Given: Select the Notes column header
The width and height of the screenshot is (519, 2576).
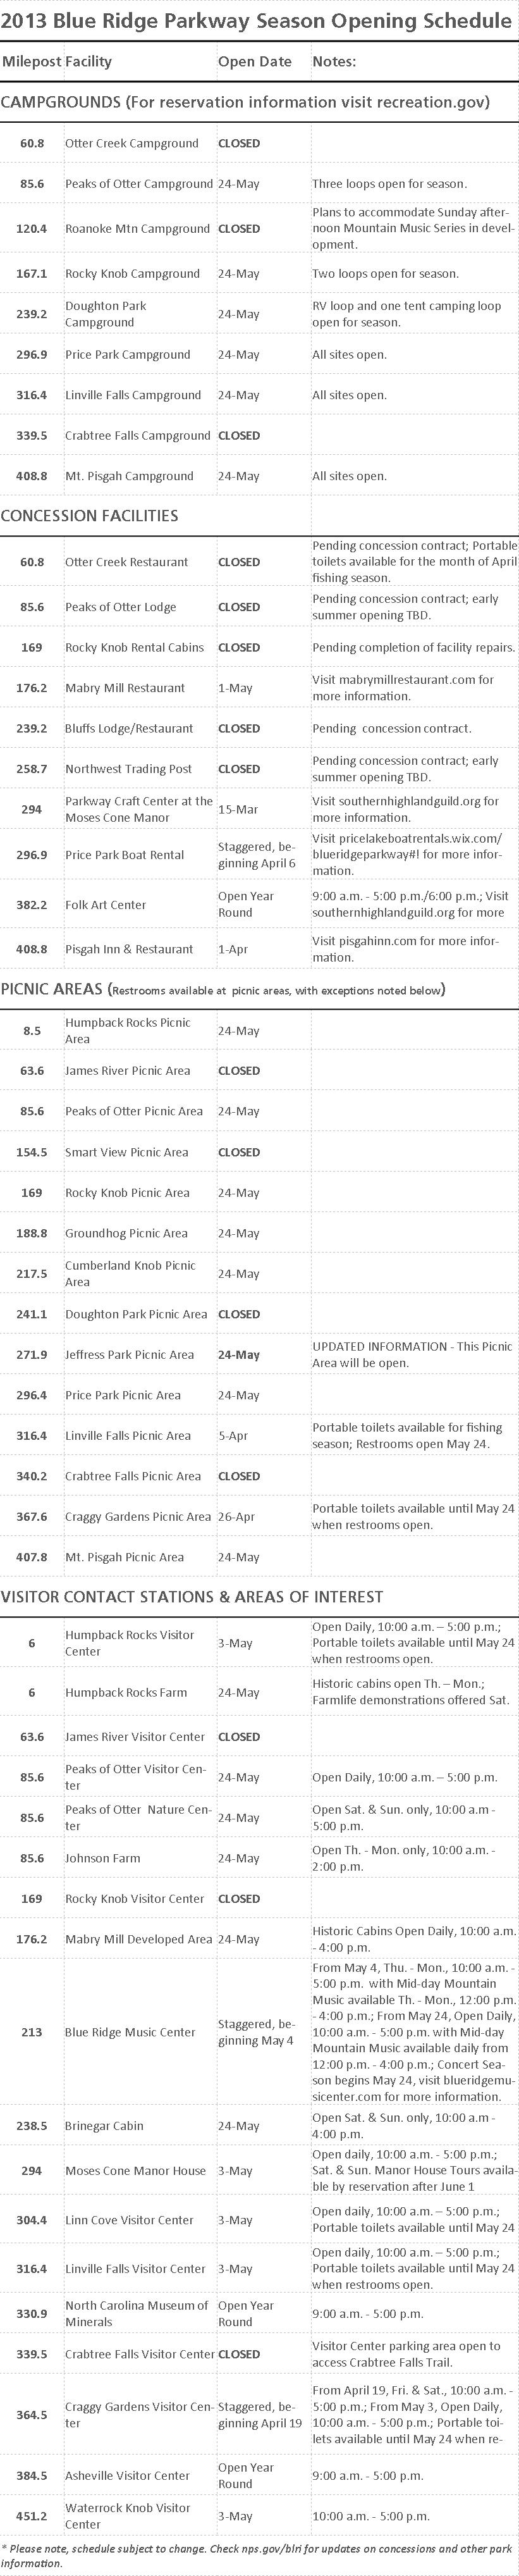Looking at the screenshot, I should (335, 61).
